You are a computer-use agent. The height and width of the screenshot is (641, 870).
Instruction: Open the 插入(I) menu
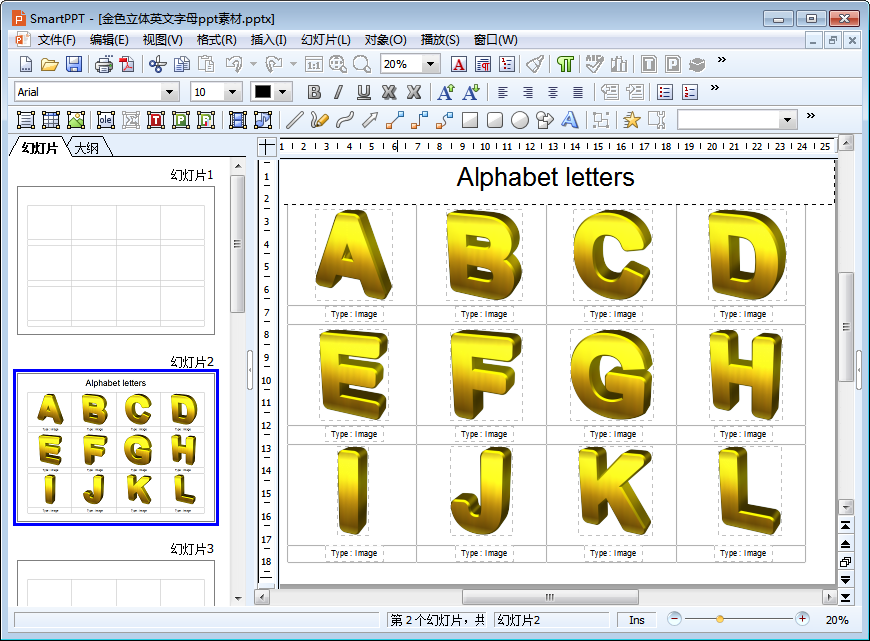pos(268,40)
